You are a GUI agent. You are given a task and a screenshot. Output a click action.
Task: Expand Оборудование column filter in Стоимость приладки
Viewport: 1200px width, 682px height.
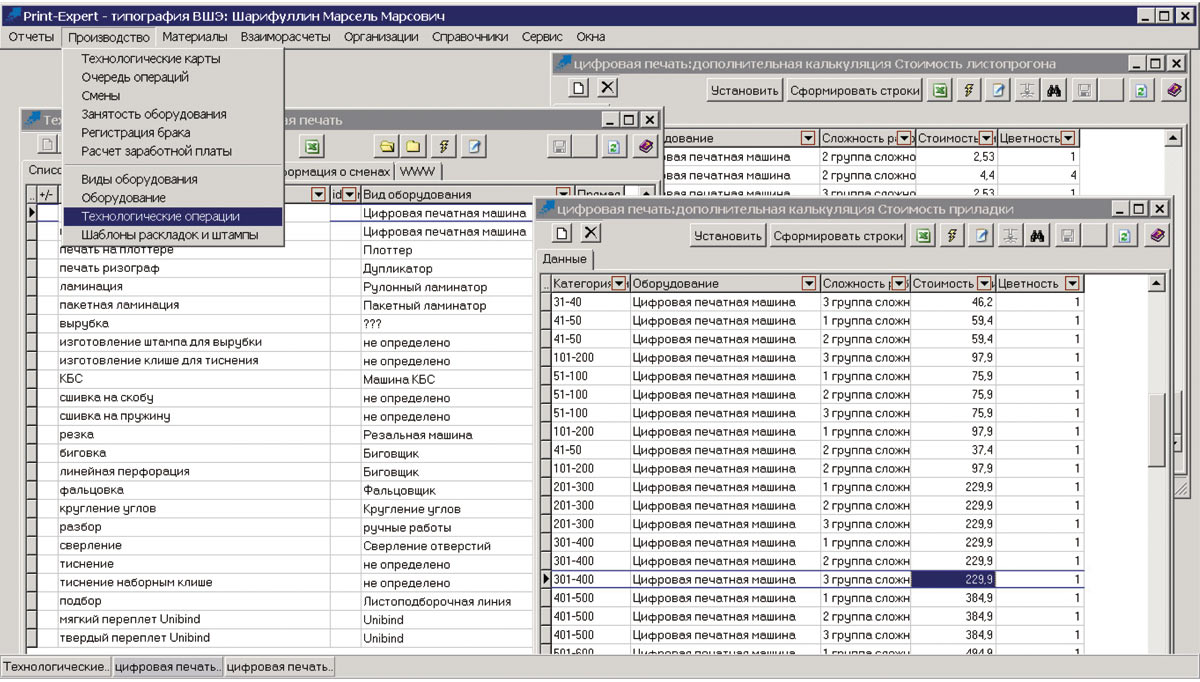click(x=808, y=284)
